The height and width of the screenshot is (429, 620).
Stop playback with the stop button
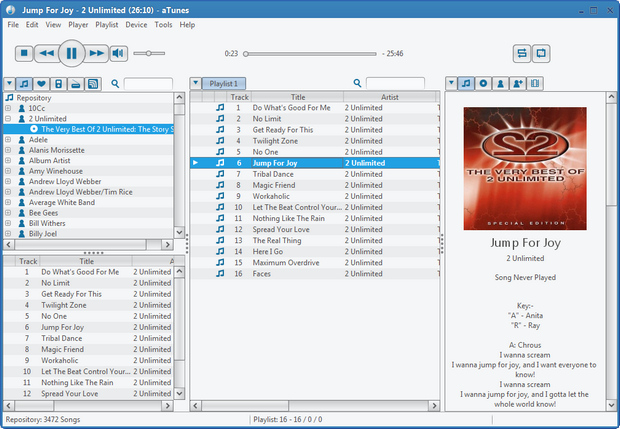tap(24, 53)
